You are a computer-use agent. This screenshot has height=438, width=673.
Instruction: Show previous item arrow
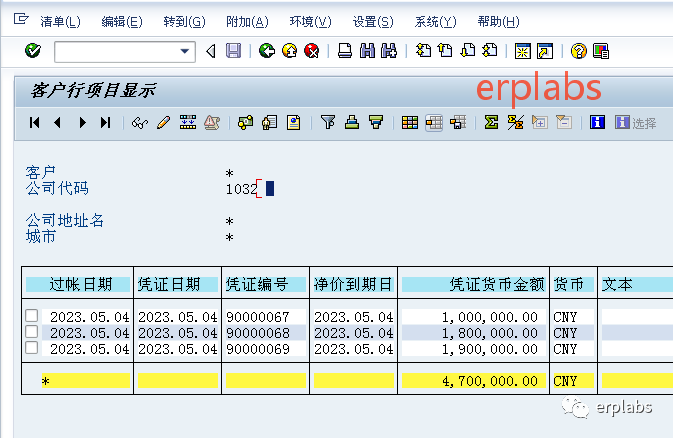pyautogui.click(x=58, y=123)
